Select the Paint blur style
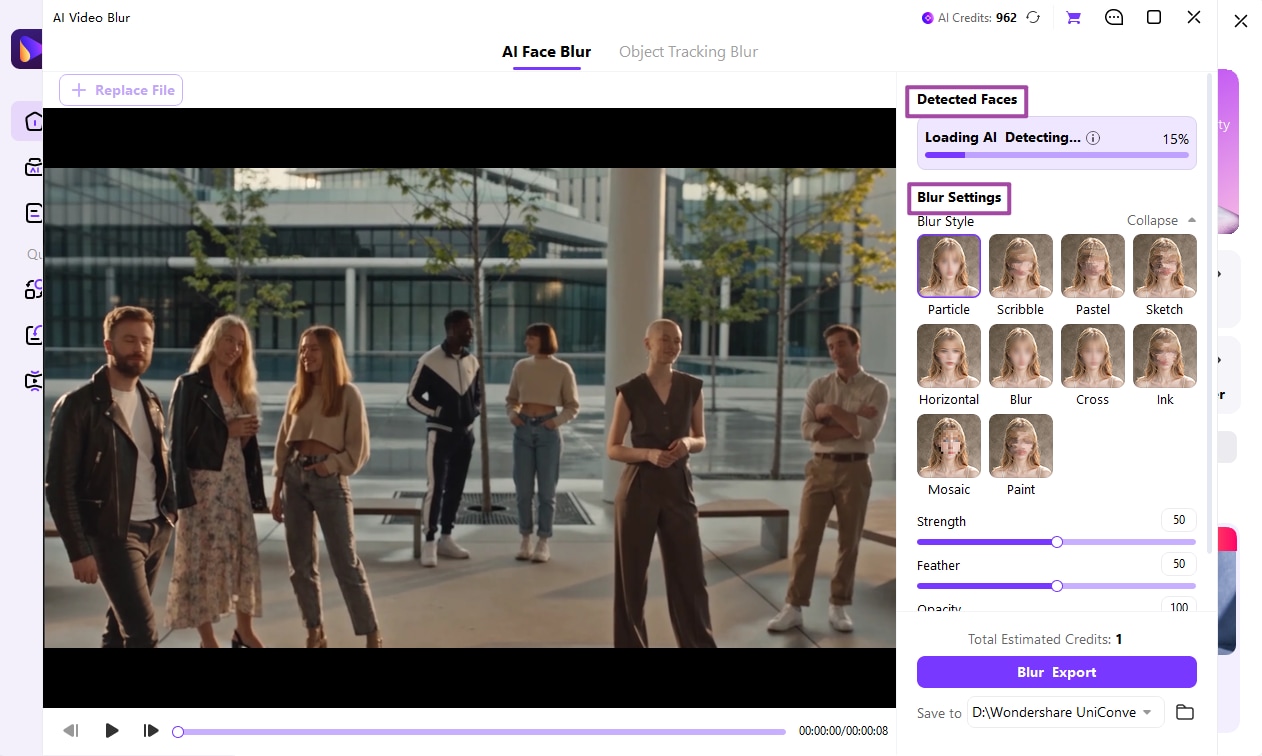The height and width of the screenshot is (756, 1262). [x=1021, y=446]
